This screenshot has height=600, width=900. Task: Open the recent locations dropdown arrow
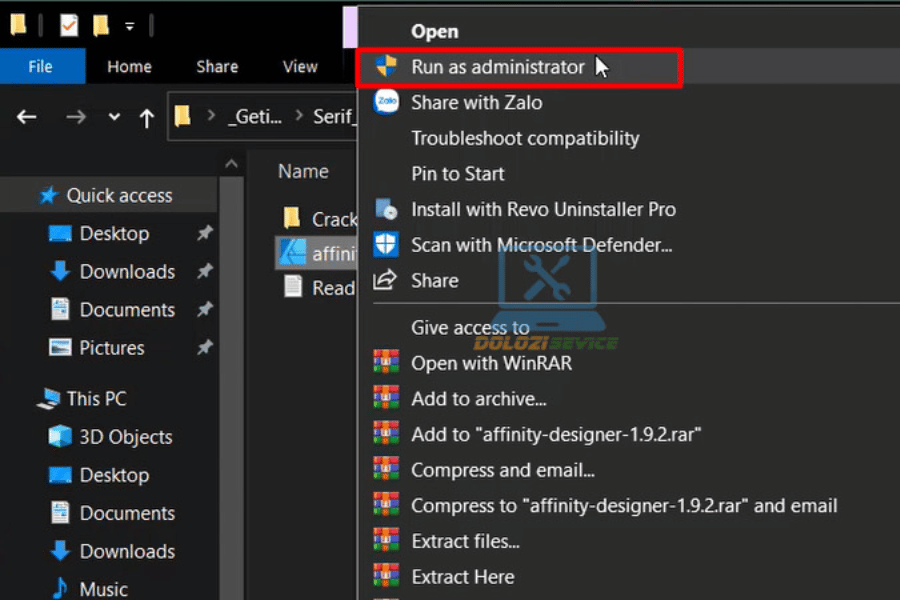pyautogui.click(x=114, y=118)
